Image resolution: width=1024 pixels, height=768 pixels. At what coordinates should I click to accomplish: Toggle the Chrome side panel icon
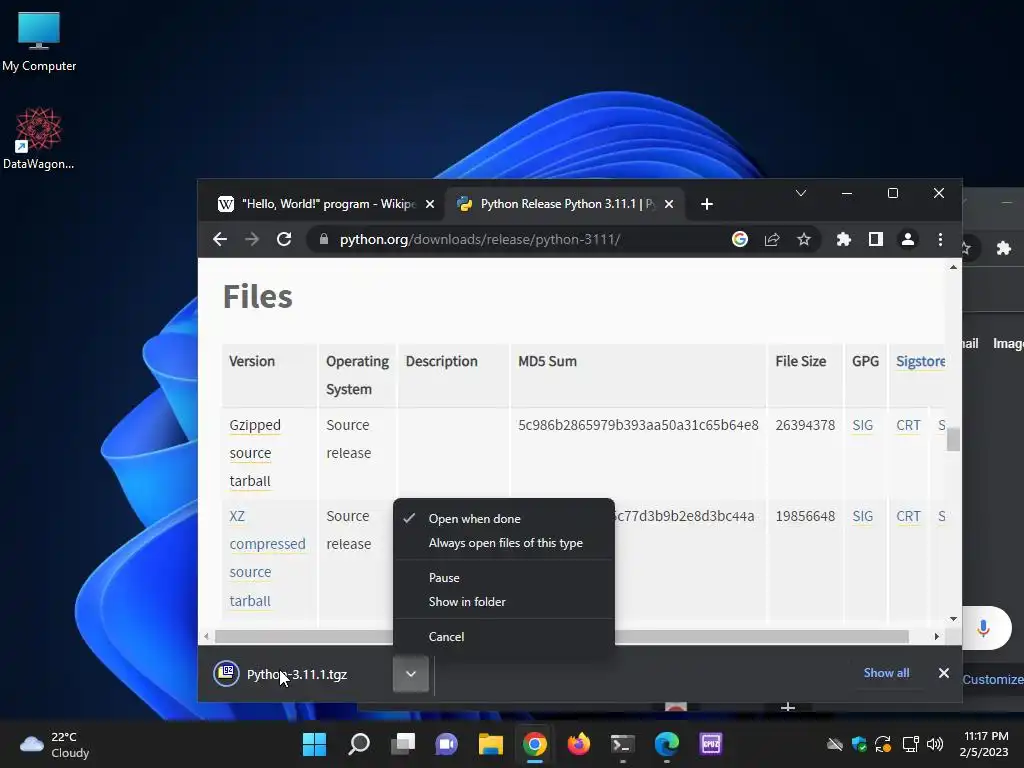point(876,240)
